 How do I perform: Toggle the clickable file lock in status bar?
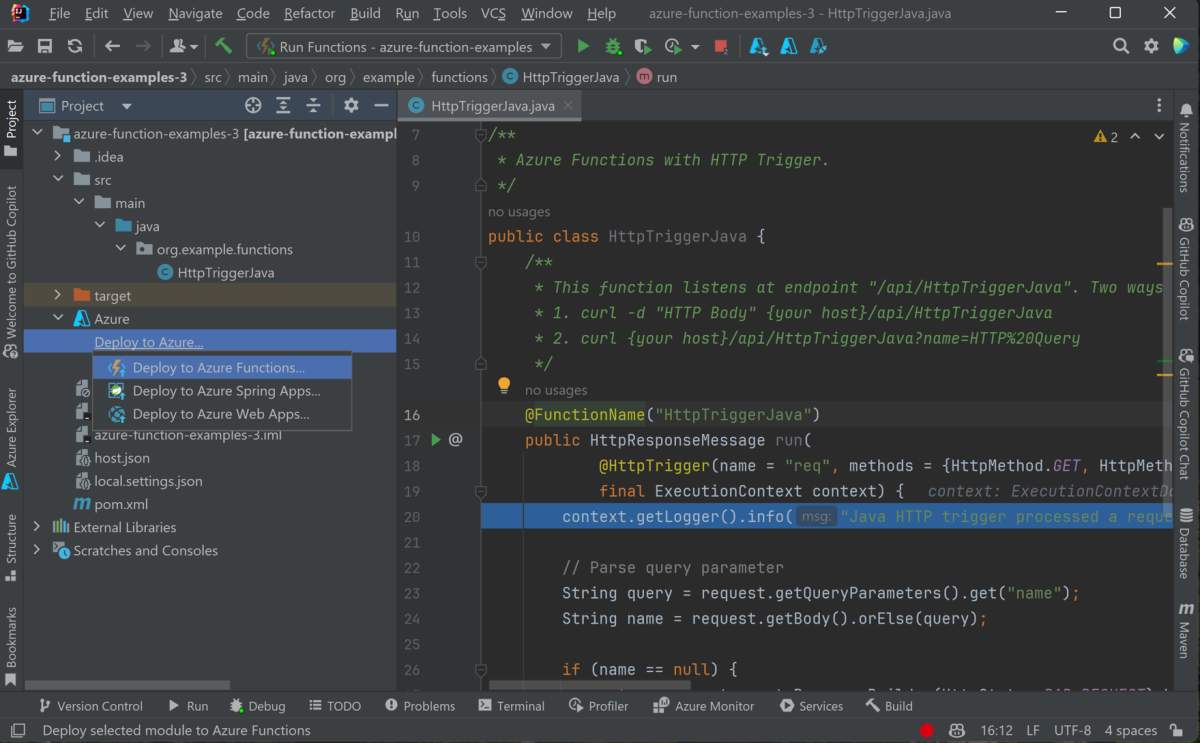pos(1174,730)
